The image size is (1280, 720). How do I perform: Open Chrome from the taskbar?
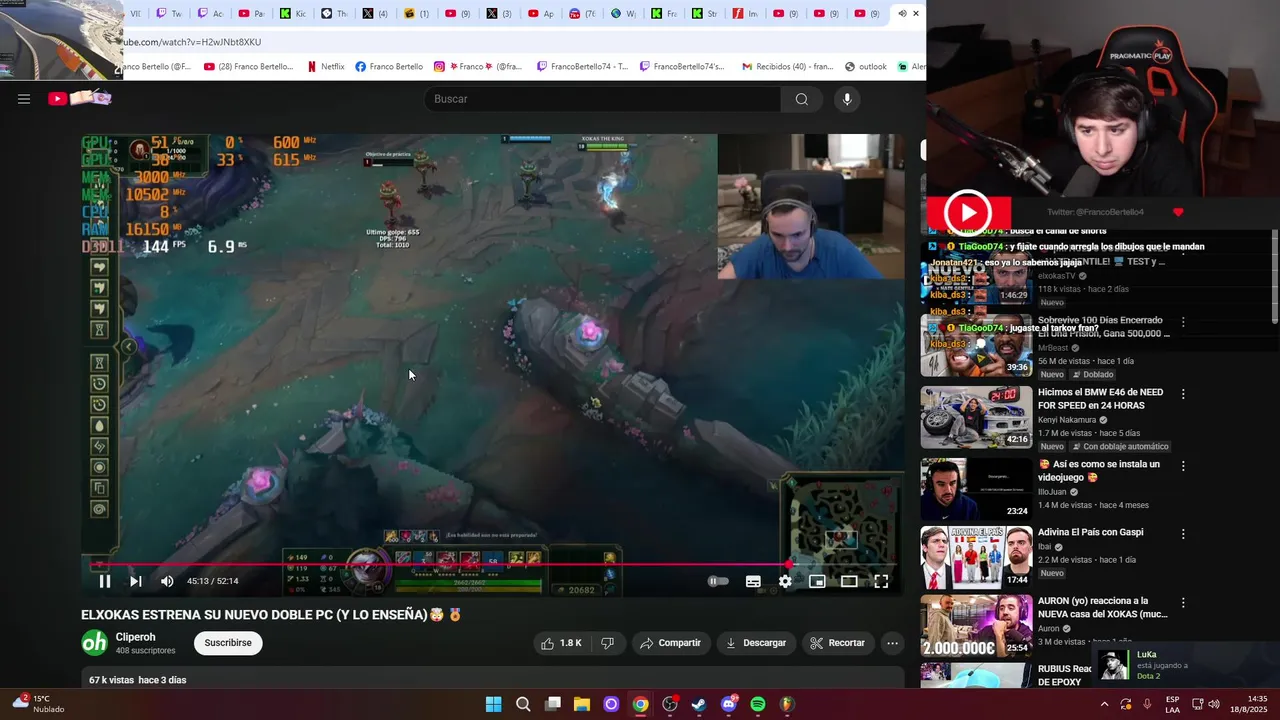click(x=640, y=704)
